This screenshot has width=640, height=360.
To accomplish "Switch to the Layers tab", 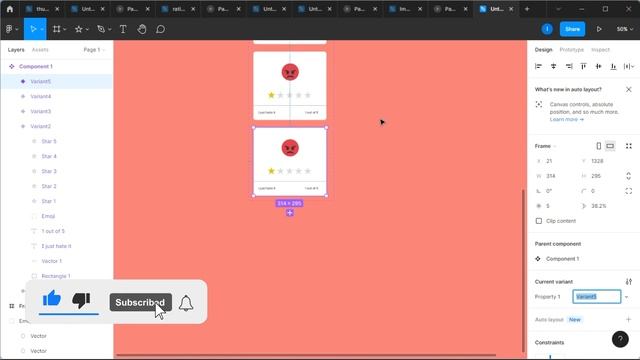I will (16, 50).
